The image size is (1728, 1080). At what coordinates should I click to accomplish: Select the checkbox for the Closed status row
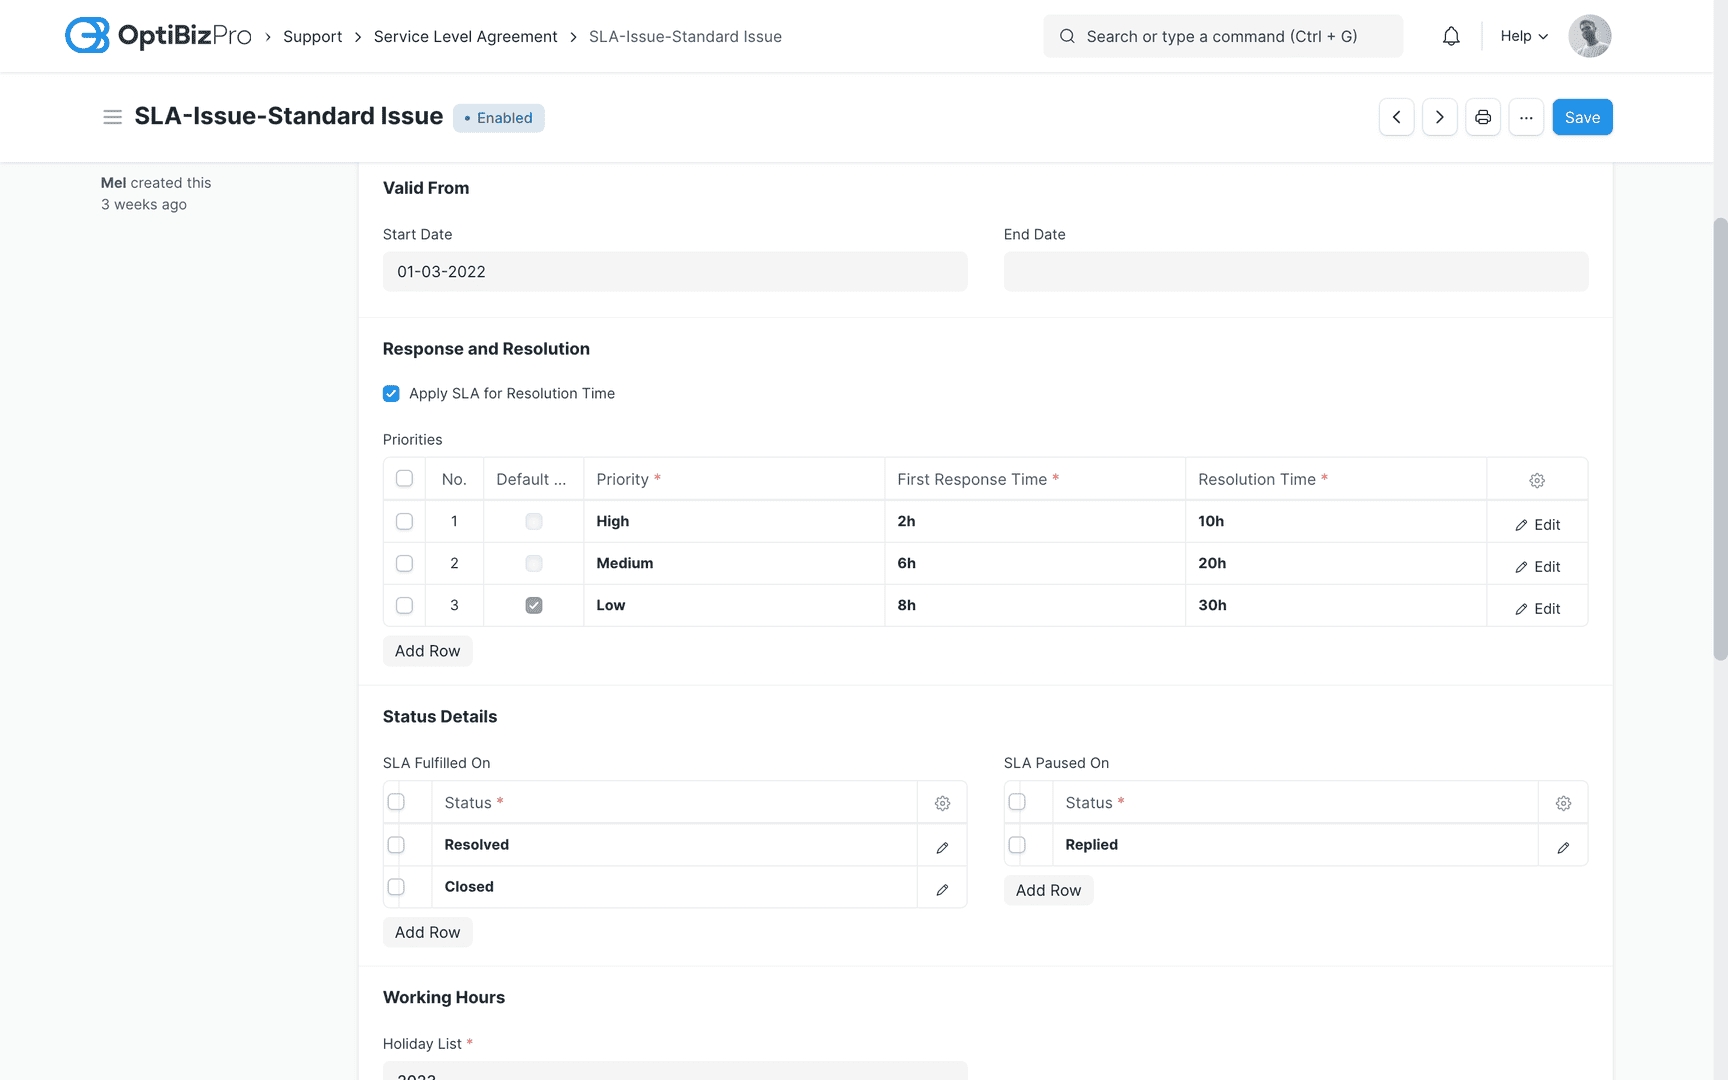[x=395, y=887]
